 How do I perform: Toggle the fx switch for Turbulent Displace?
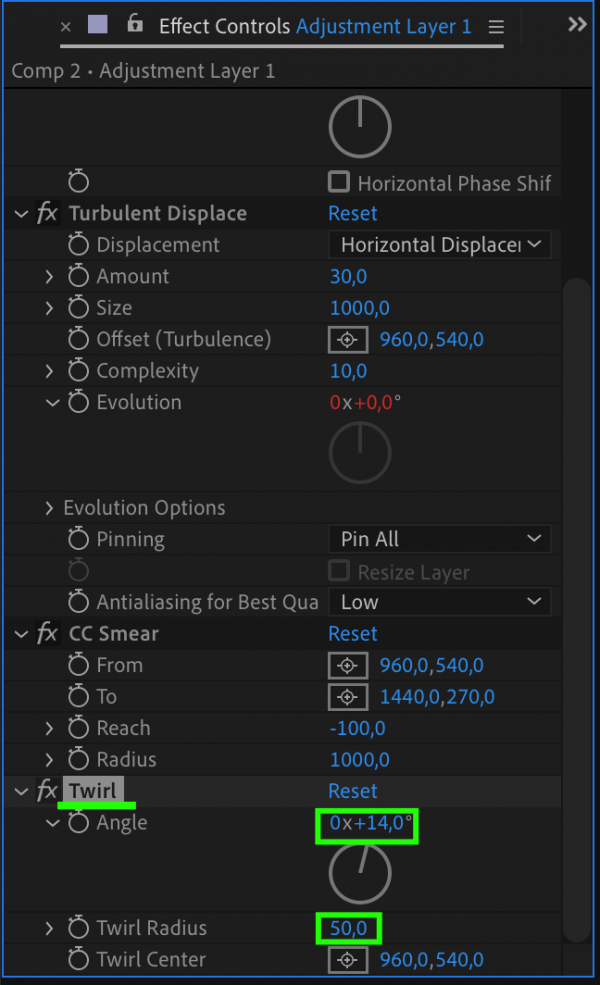click(x=46, y=213)
